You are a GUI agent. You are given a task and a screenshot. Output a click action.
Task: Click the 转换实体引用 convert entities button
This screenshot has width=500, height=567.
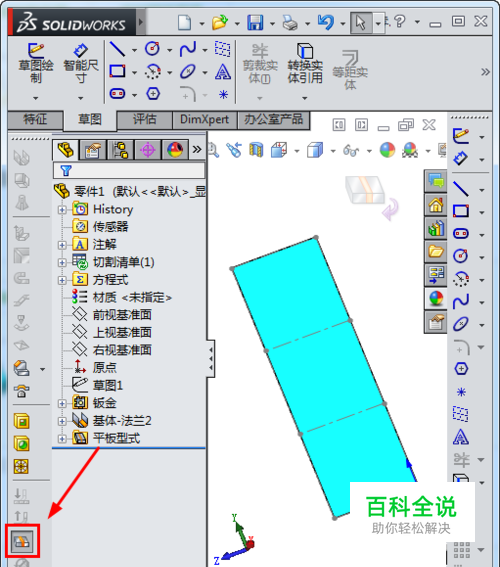coord(305,63)
